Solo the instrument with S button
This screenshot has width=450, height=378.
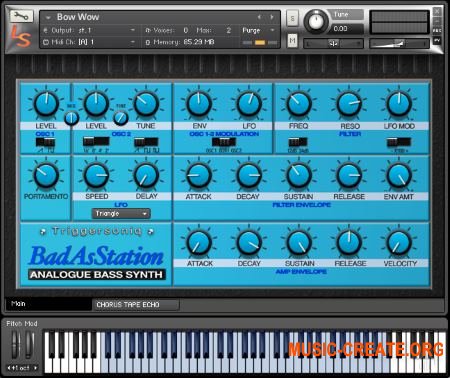(x=292, y=19)
